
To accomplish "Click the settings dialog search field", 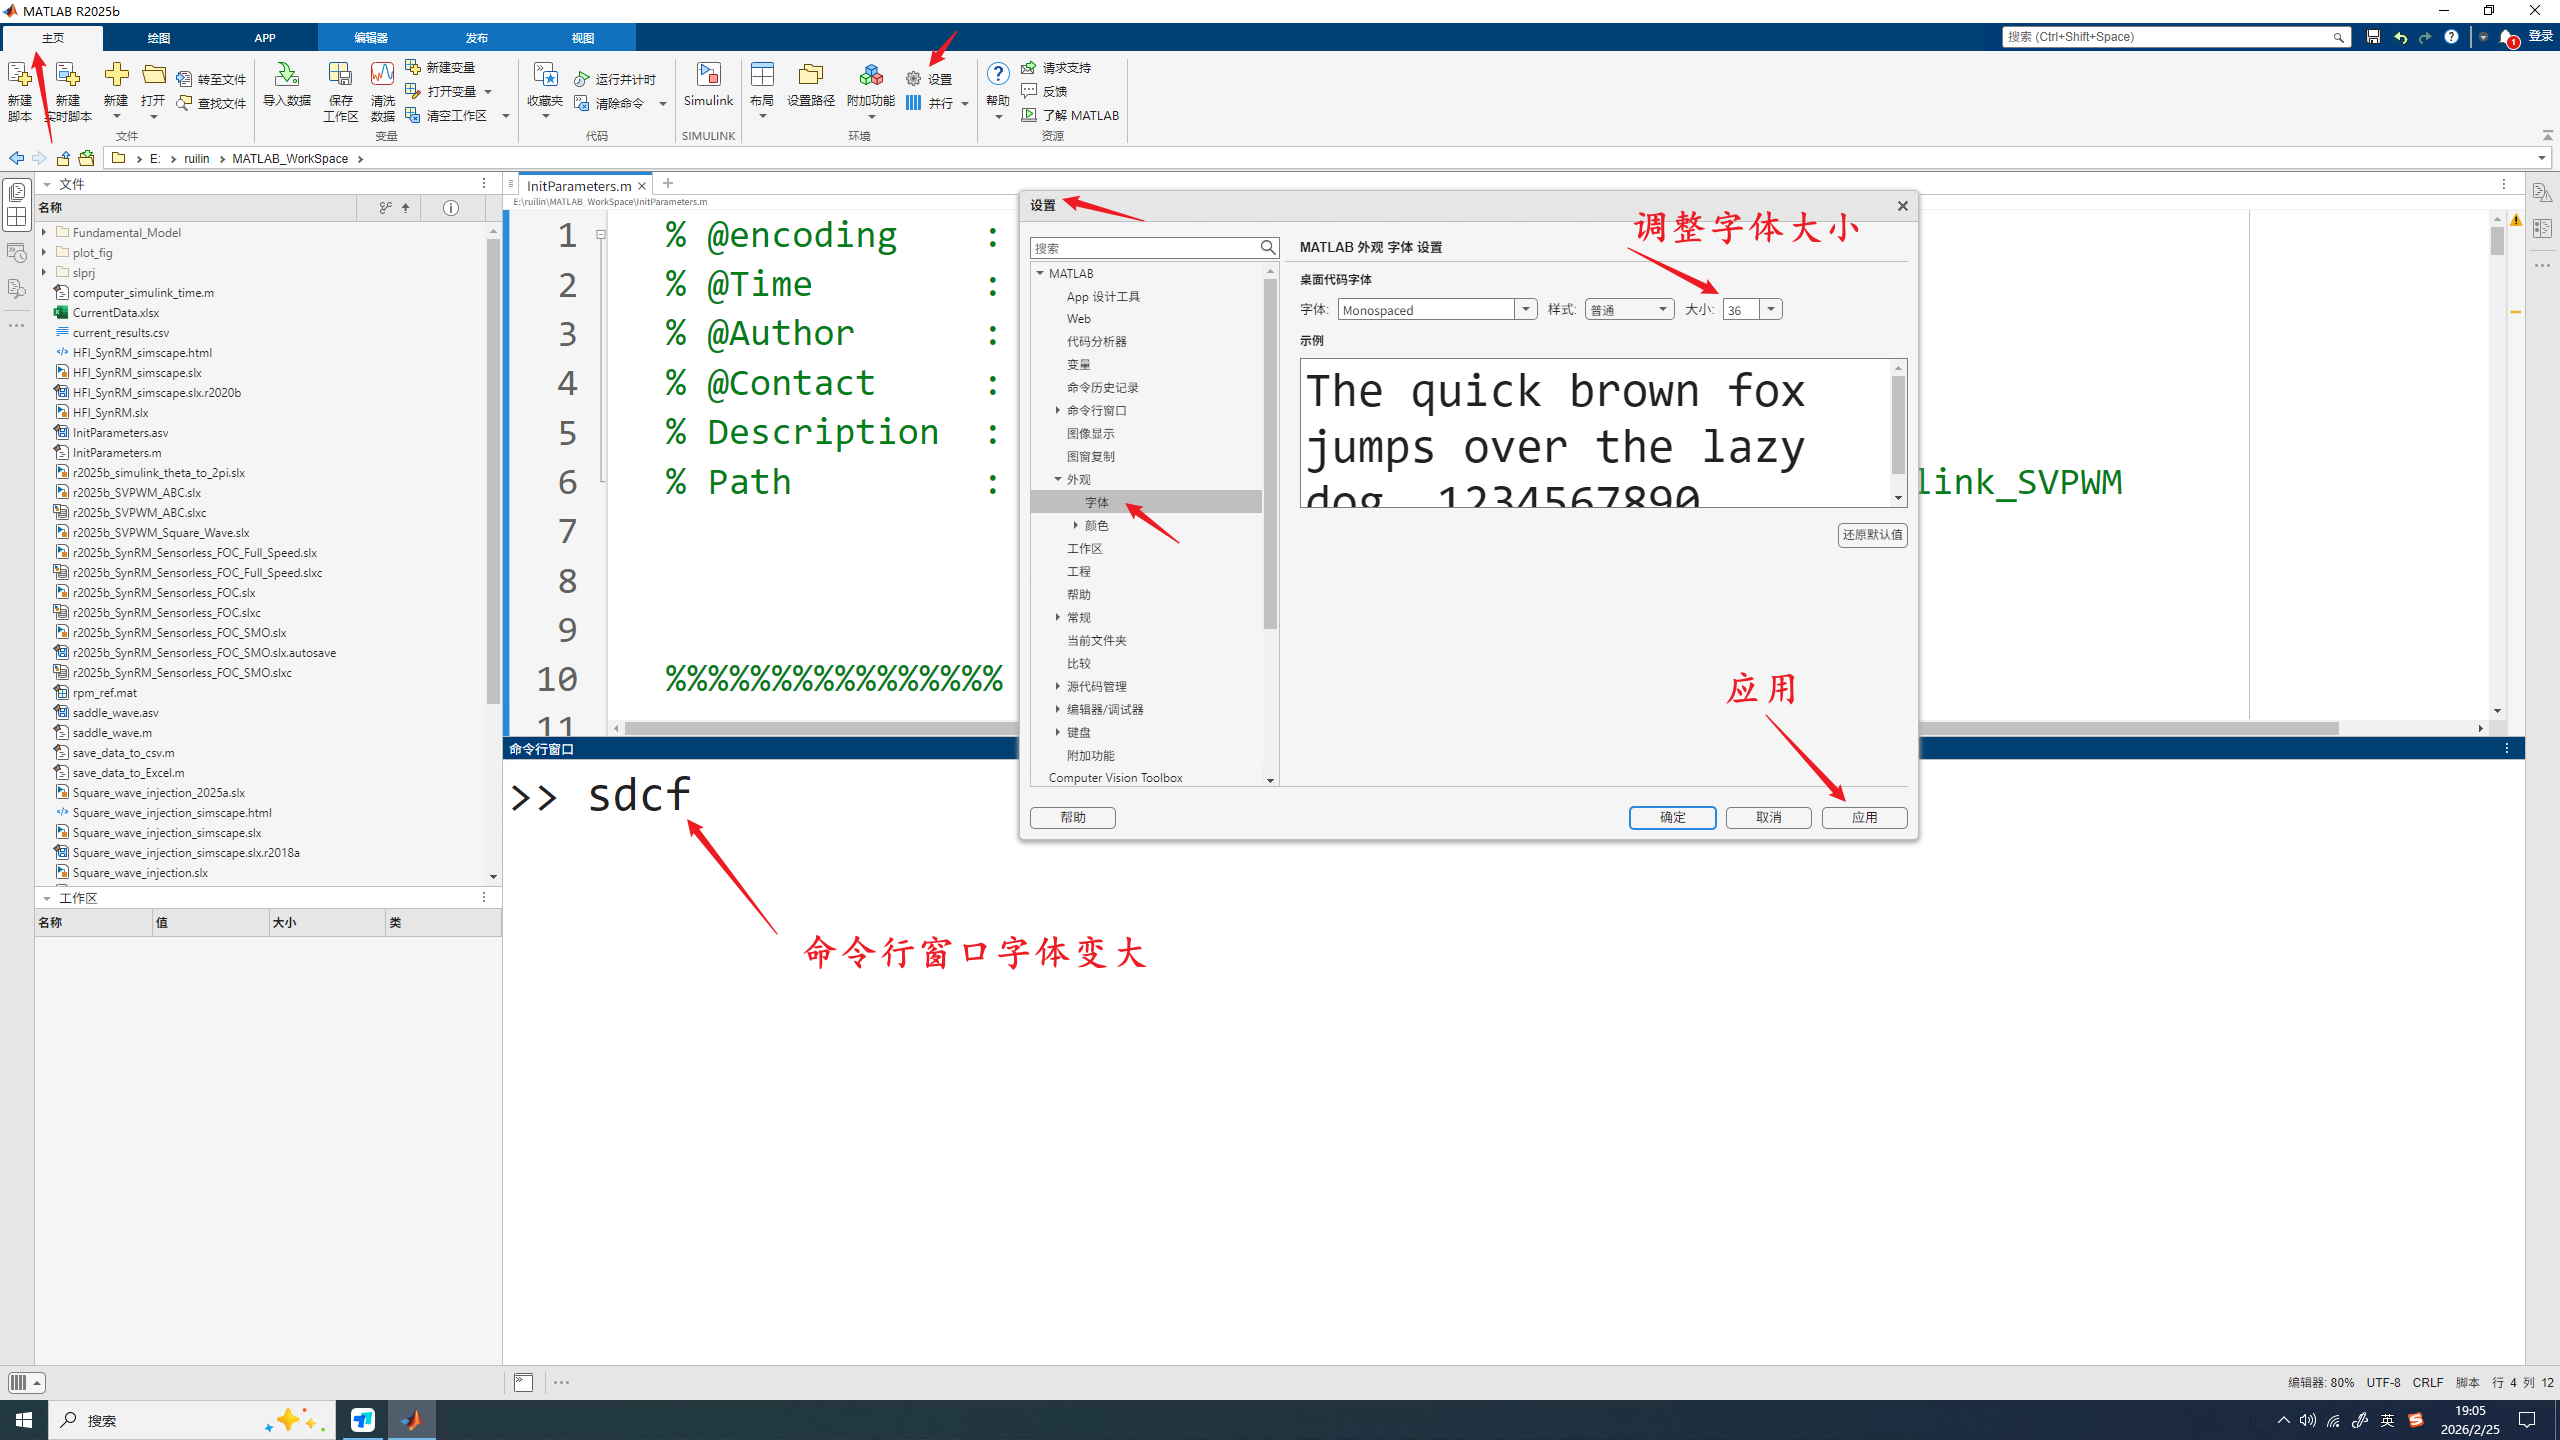I will point(1144,248).
